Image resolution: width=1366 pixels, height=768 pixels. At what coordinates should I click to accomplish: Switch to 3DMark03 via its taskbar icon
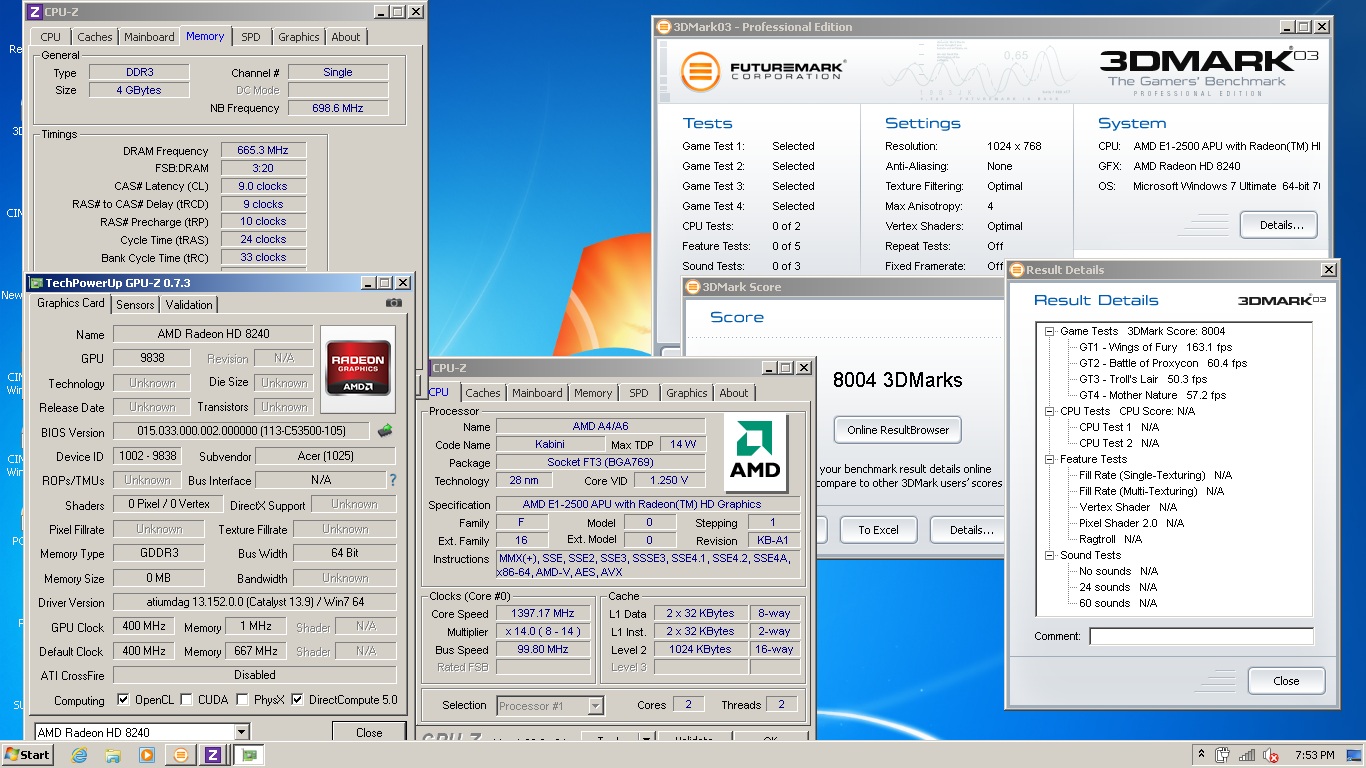pyautogui.click(x=181, y=755)
